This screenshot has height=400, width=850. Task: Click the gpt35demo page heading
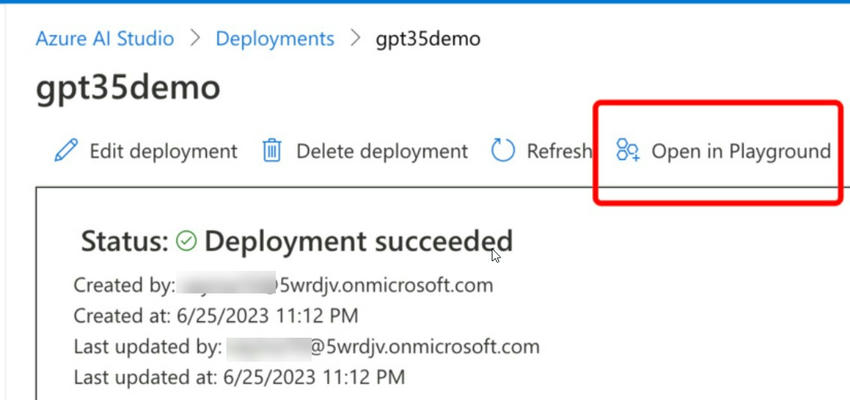pos(127,88)
